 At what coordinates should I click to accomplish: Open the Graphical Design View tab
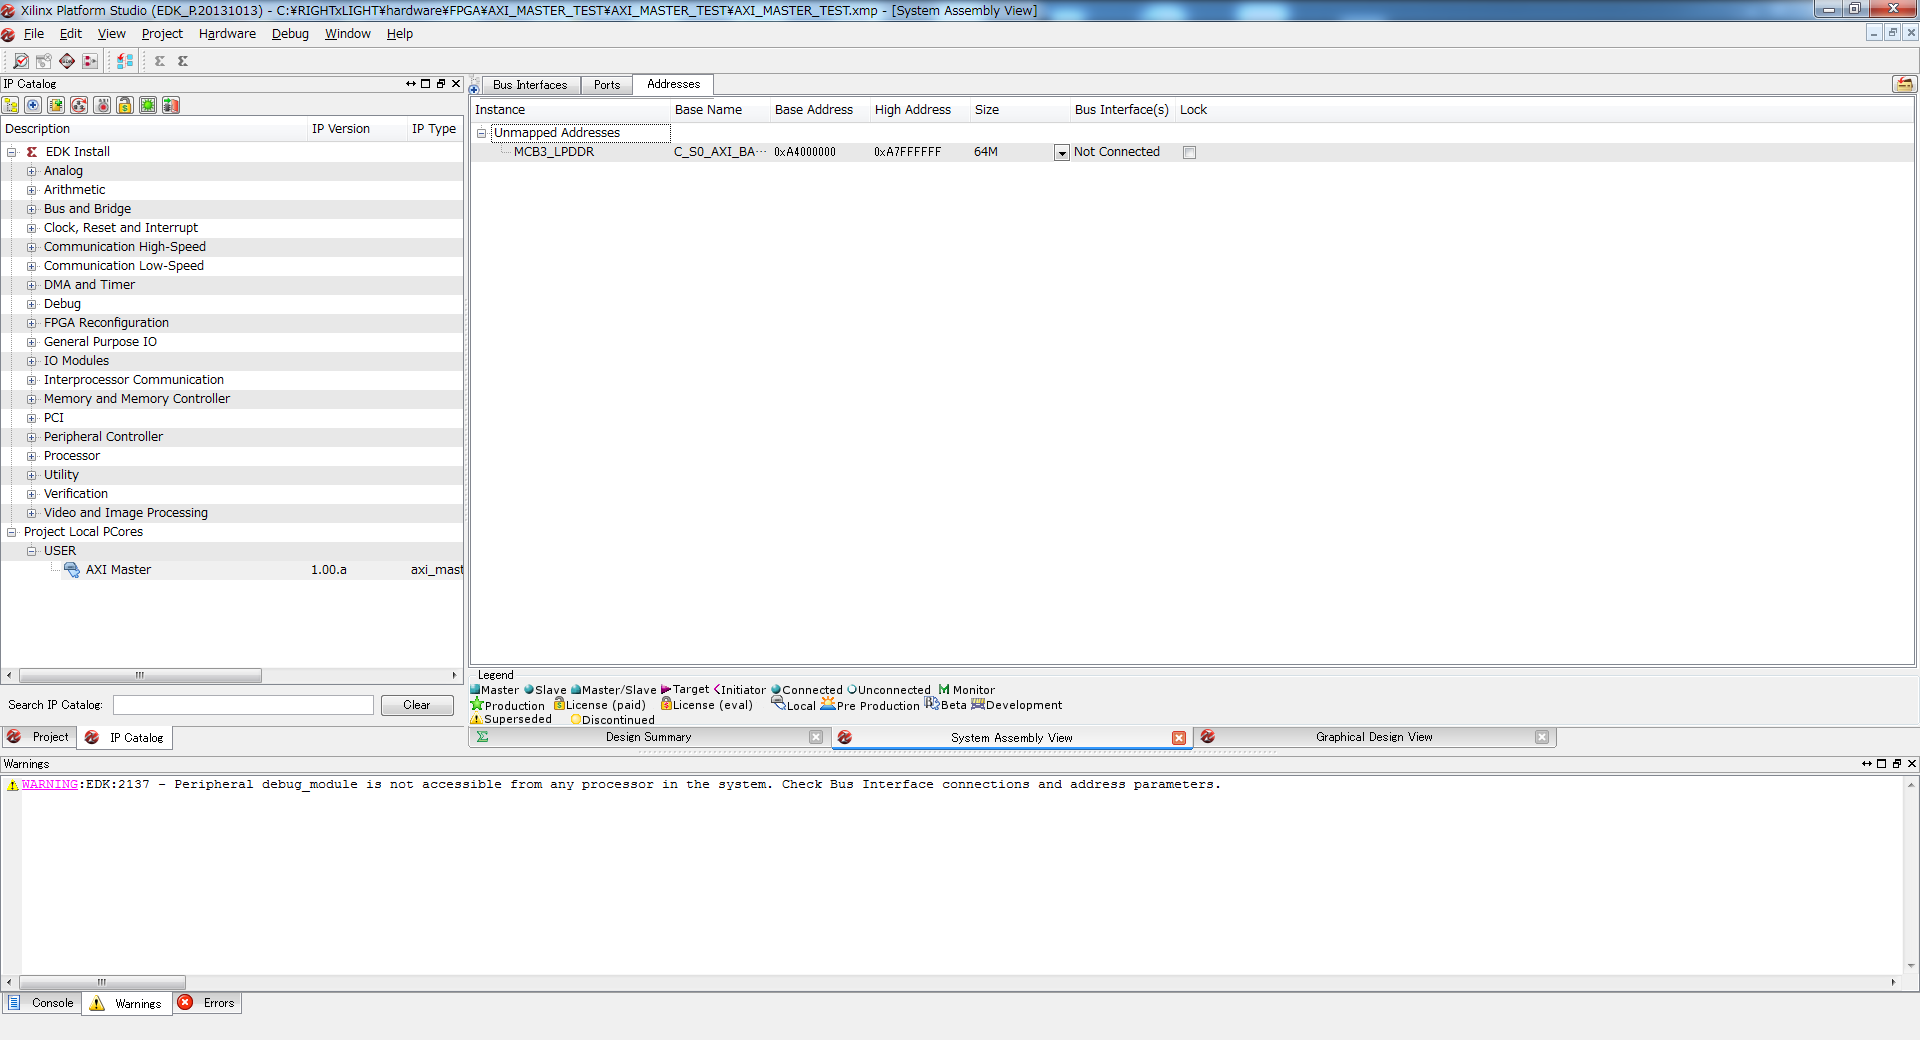[1374, 737]
